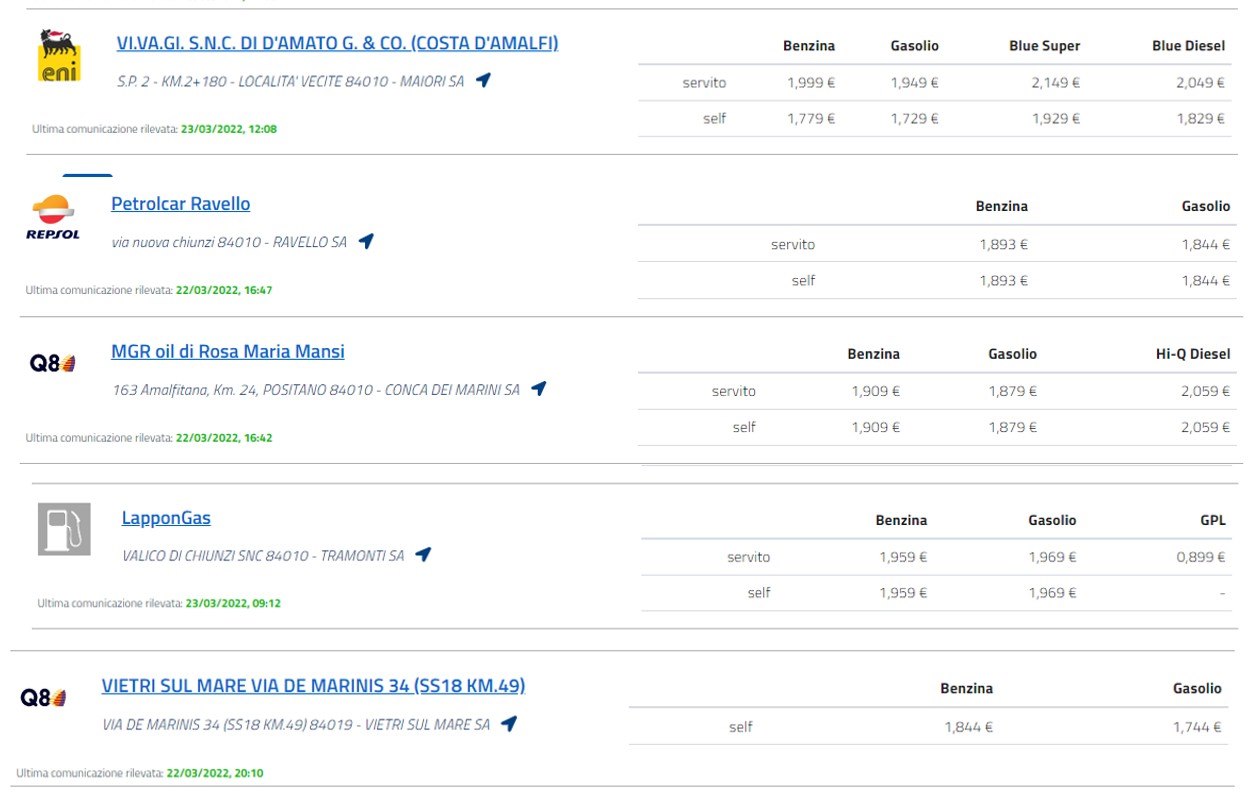Open navigation arrow for the Maiori SA address
This screenshot has height=806, width=1252.
[x=484, y=80]
